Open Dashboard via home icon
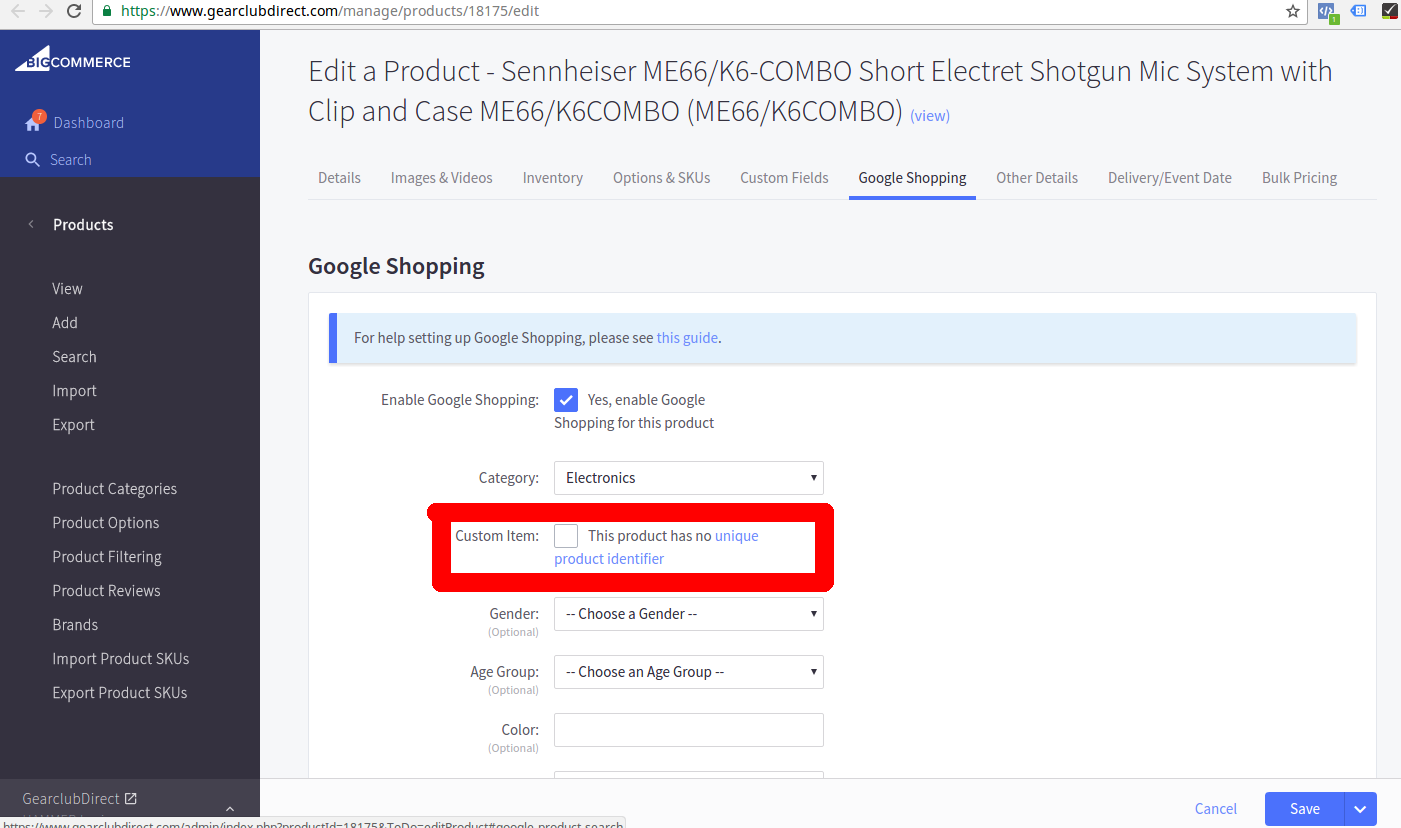 [34, 122]
